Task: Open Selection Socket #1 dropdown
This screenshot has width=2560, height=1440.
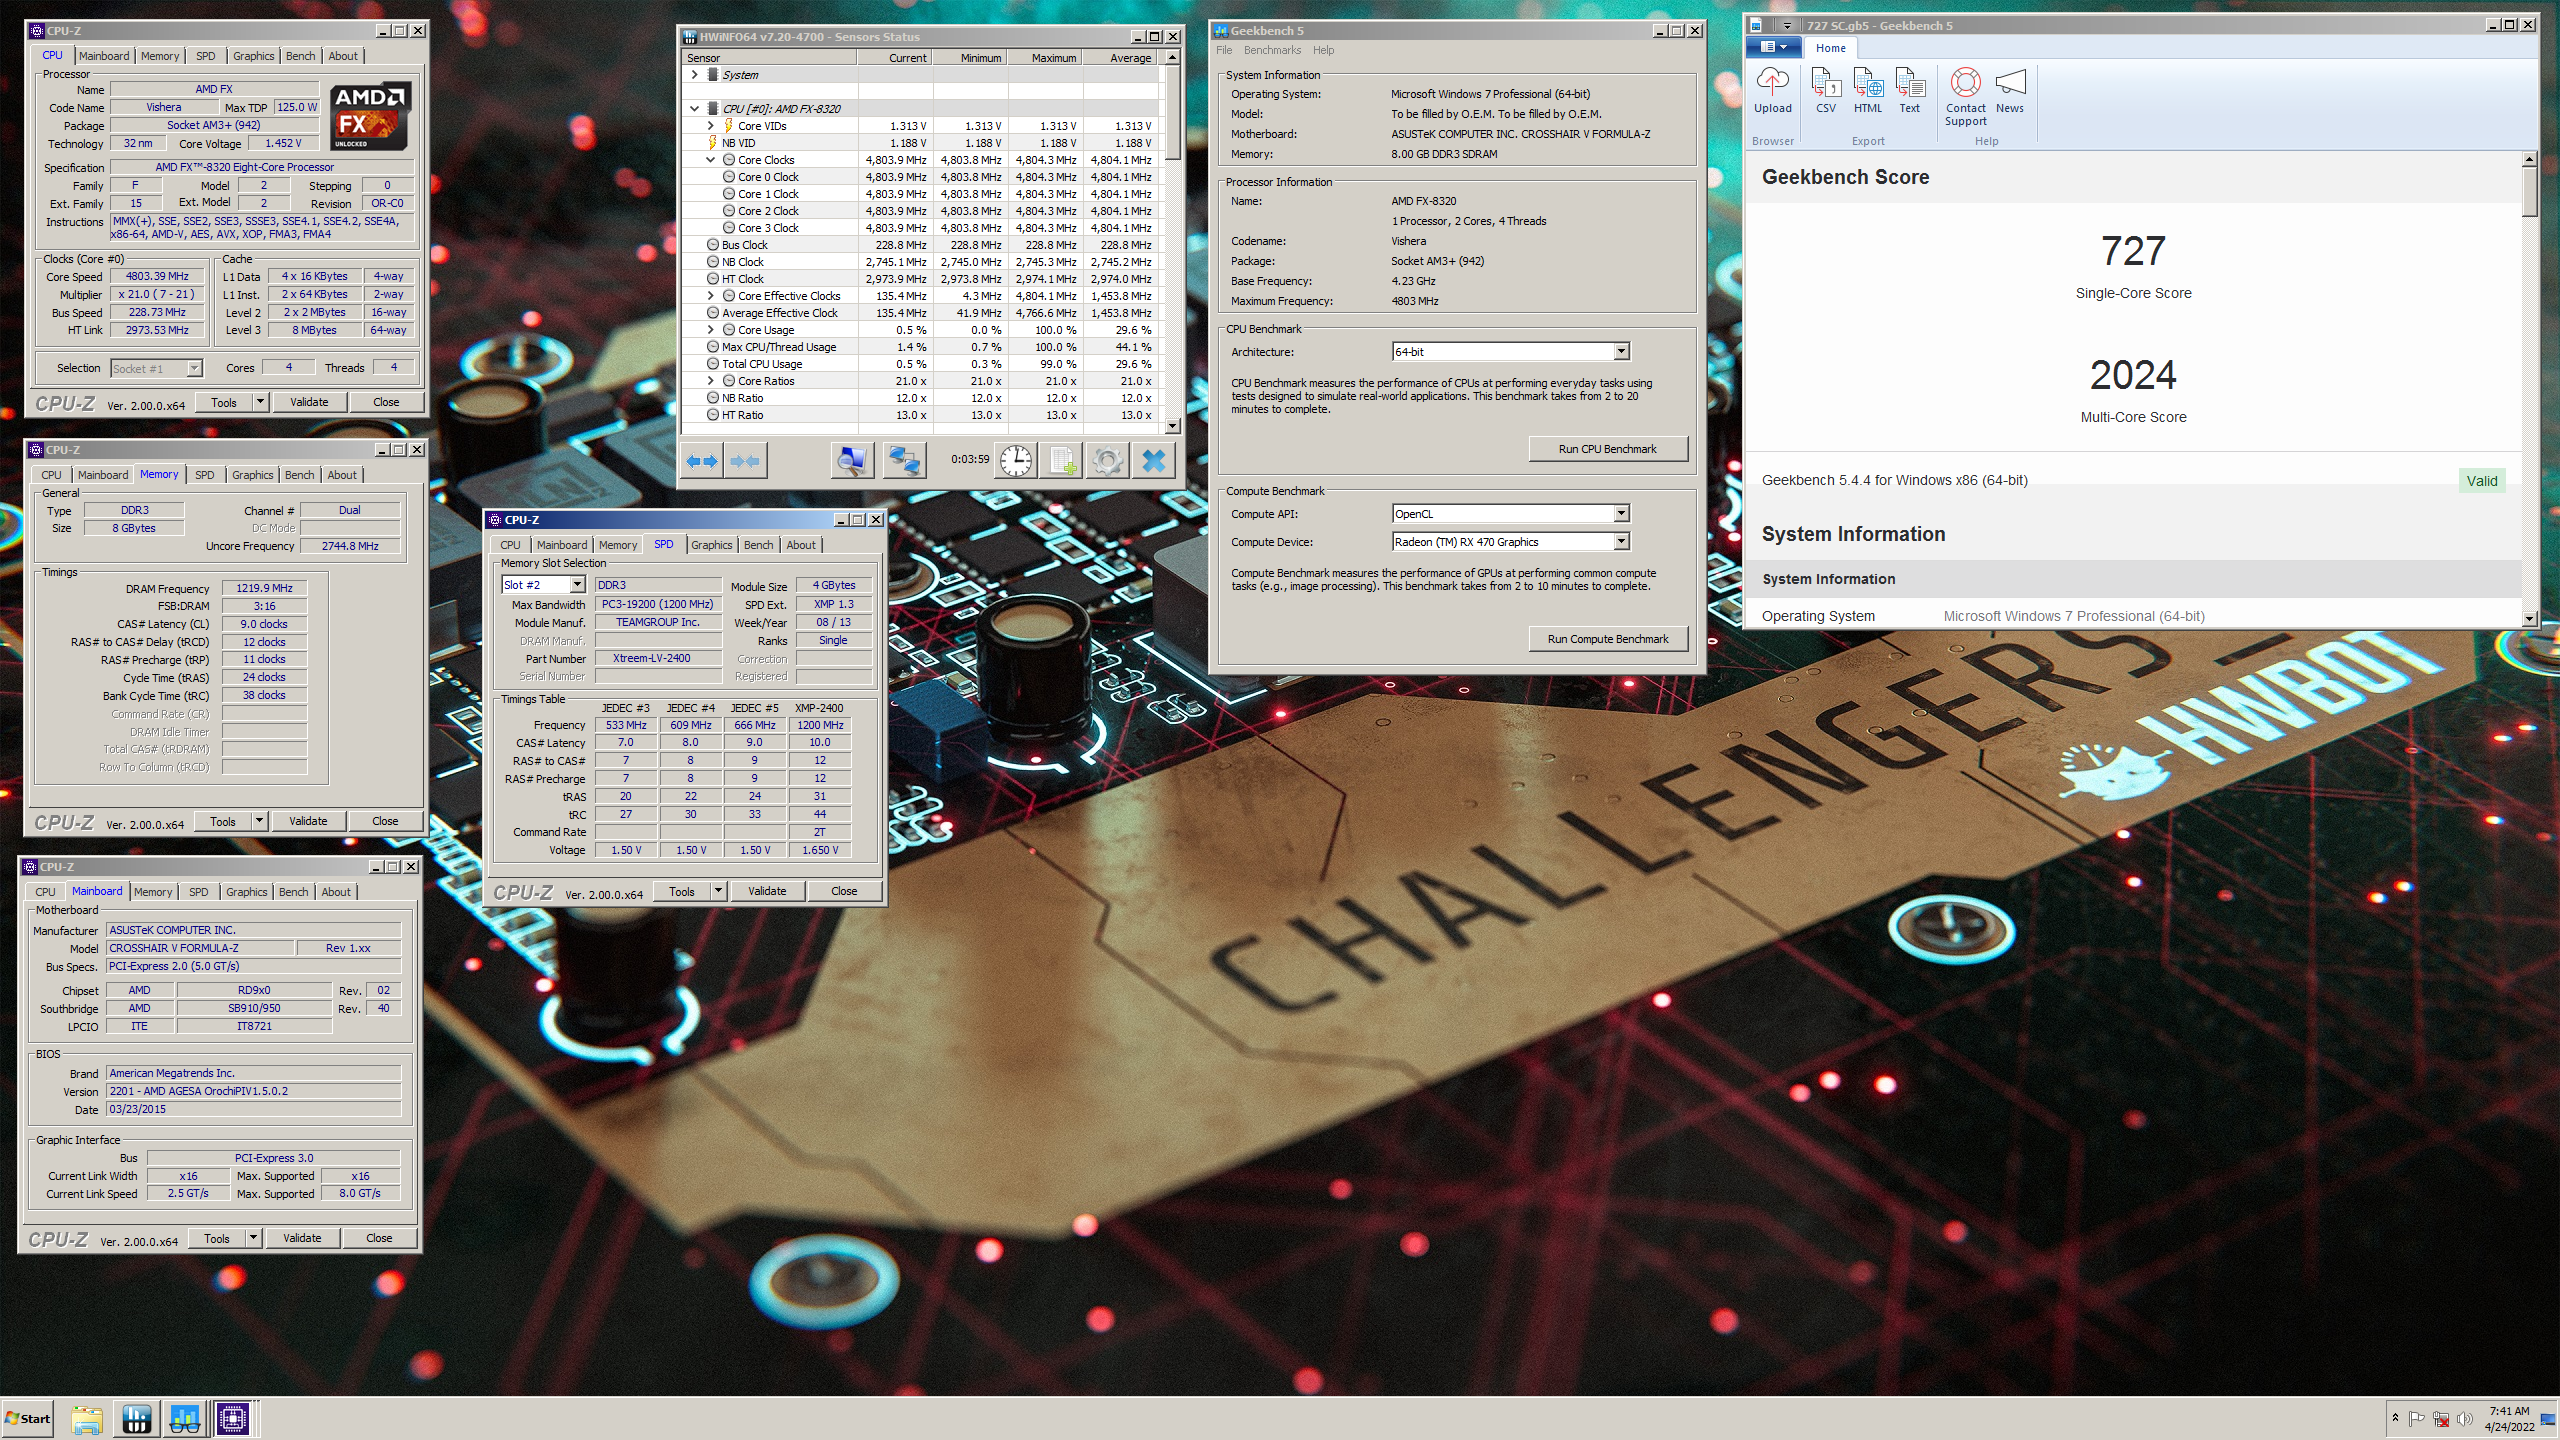Action: 194,368
